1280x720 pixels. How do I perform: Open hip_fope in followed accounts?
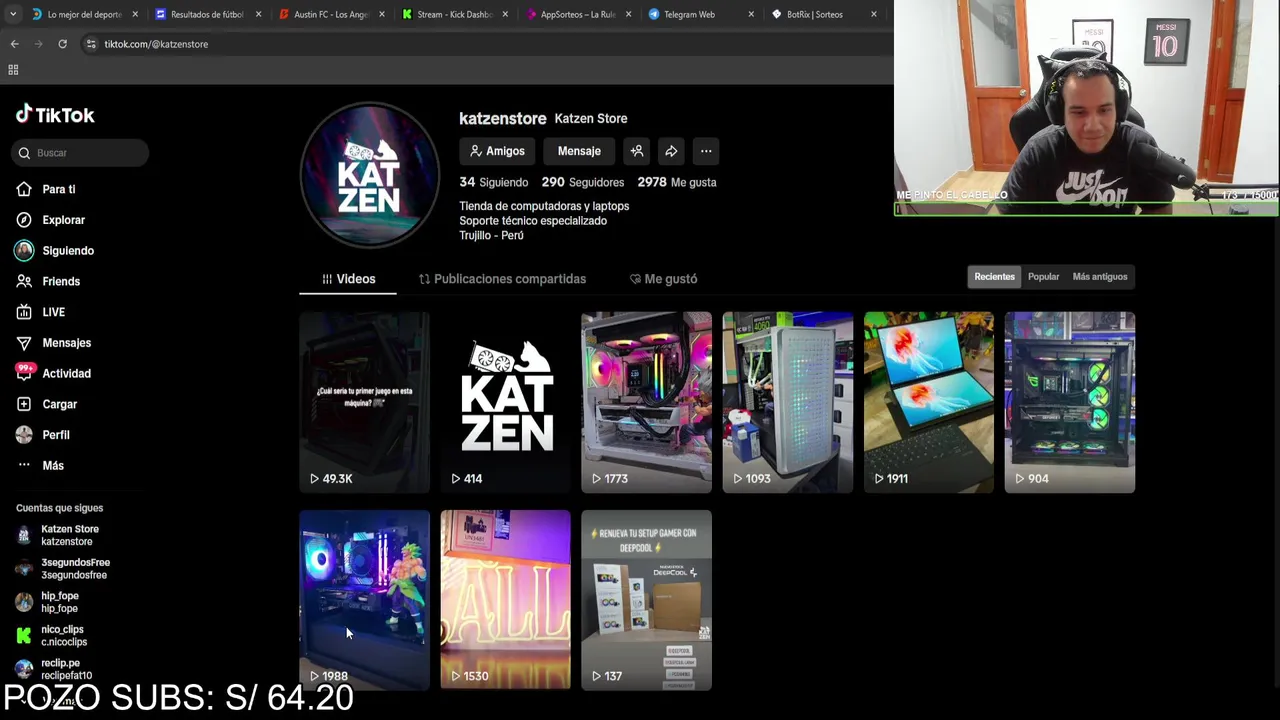48,602
